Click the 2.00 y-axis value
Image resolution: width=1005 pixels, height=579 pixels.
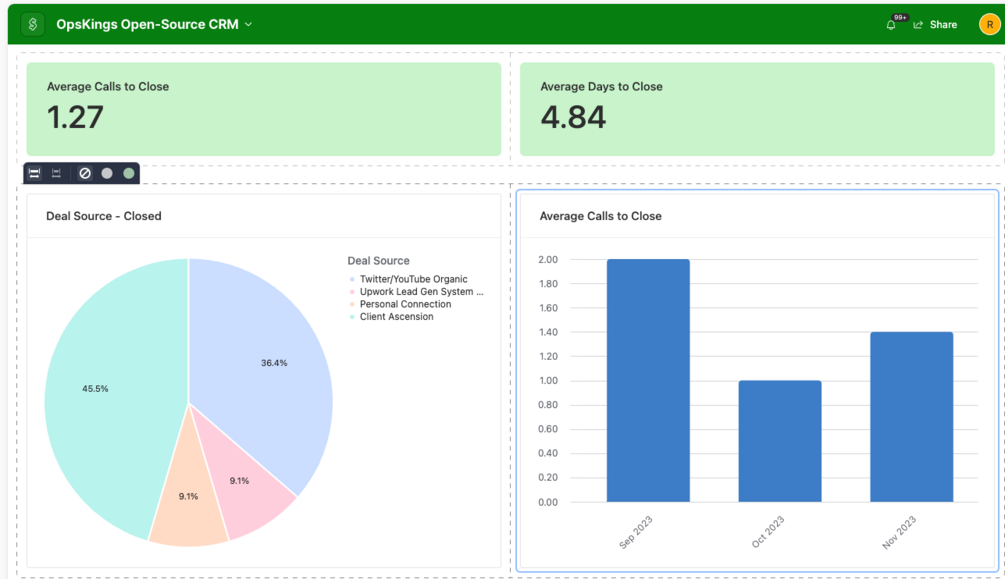coord(548,260)
